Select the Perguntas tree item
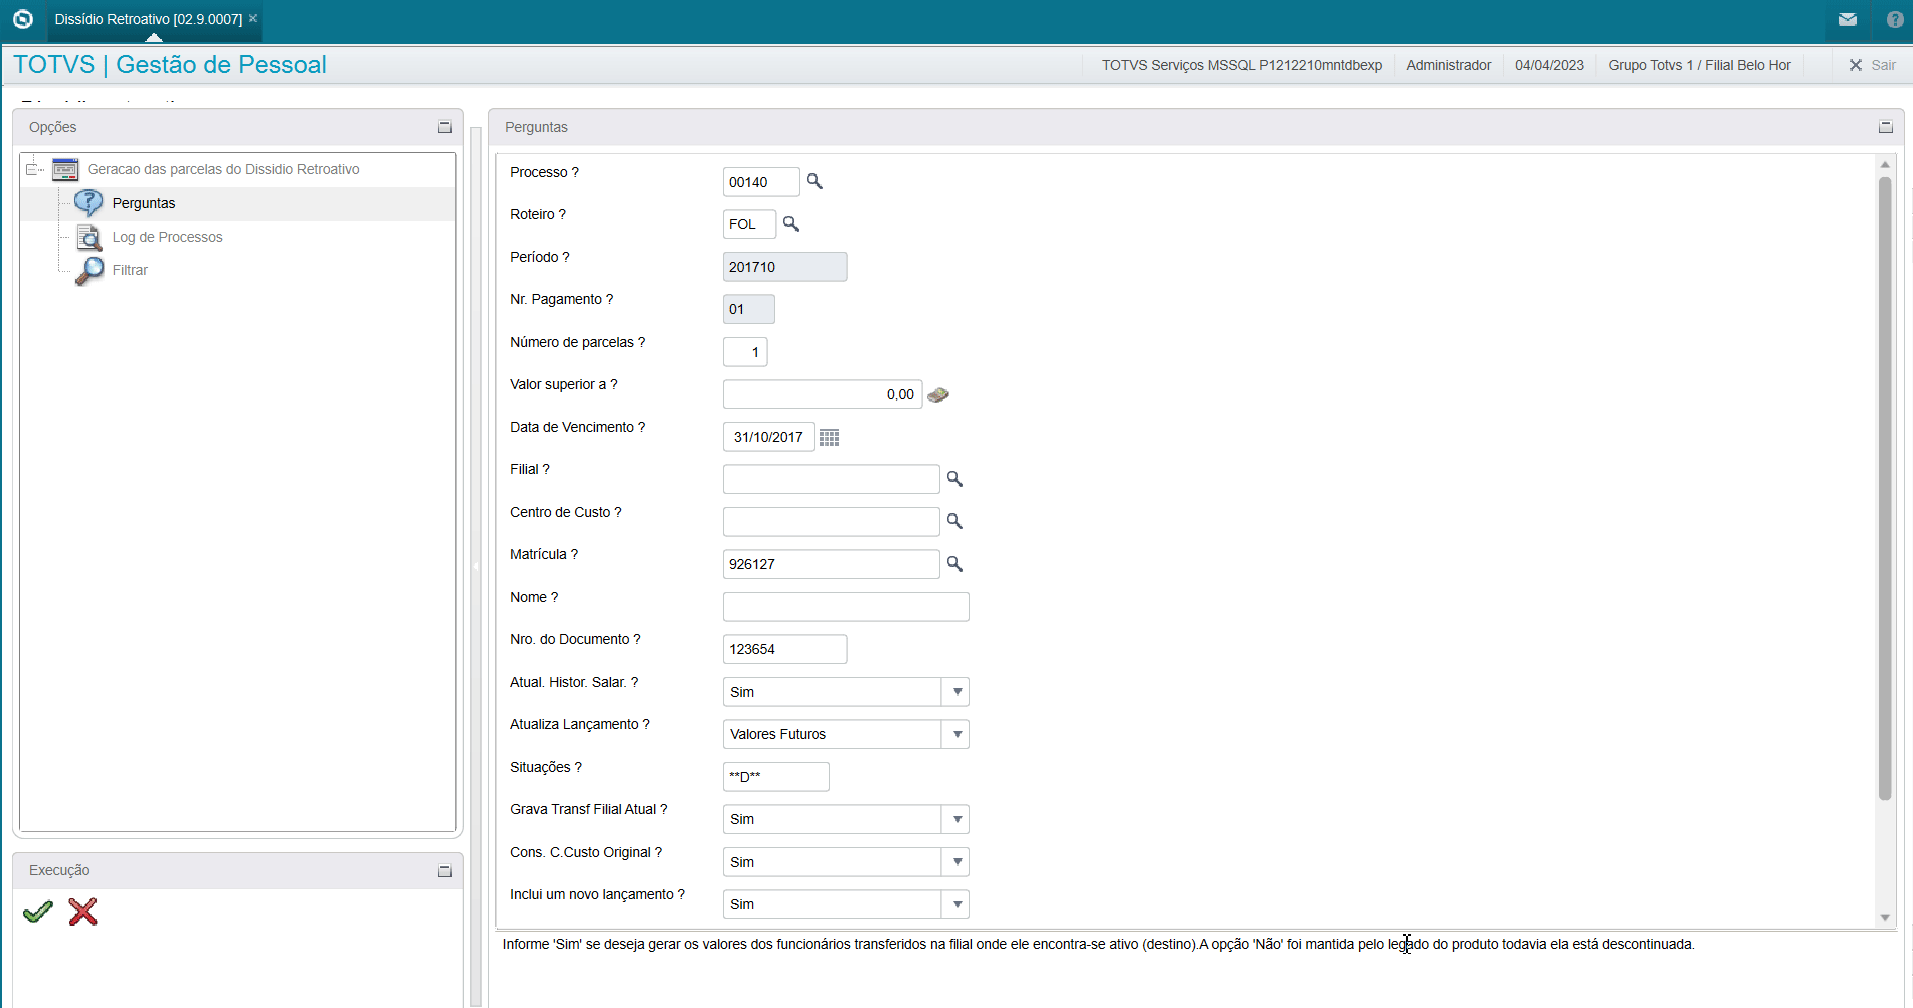 coord(144,203)
